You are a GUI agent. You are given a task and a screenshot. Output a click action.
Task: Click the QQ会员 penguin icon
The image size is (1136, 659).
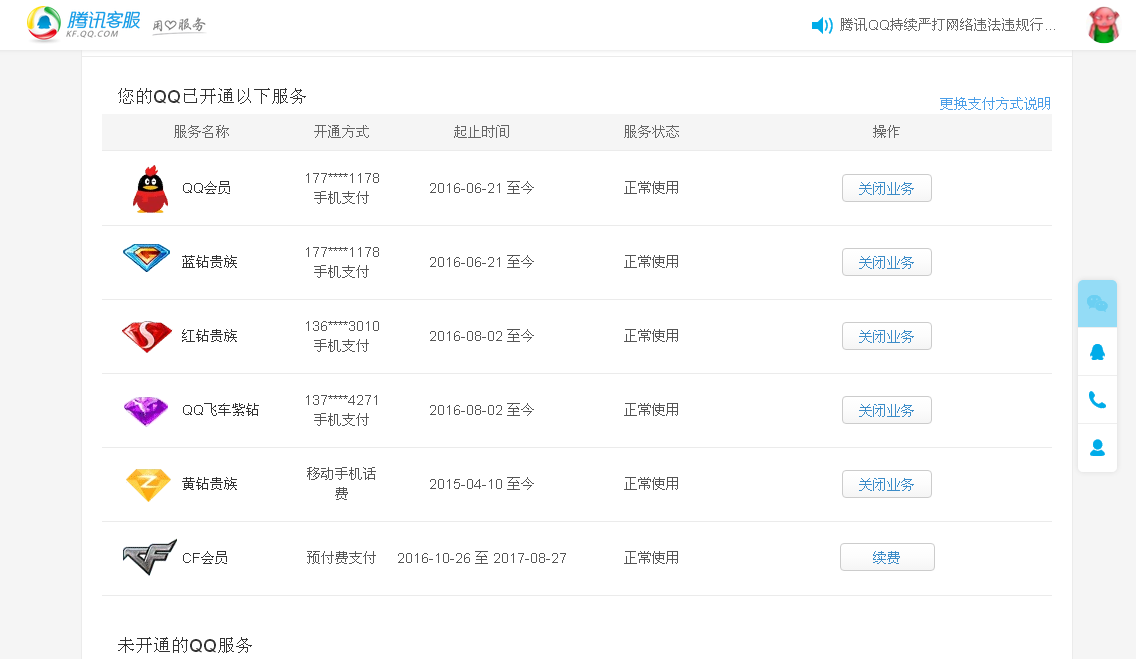coord(150,188)
